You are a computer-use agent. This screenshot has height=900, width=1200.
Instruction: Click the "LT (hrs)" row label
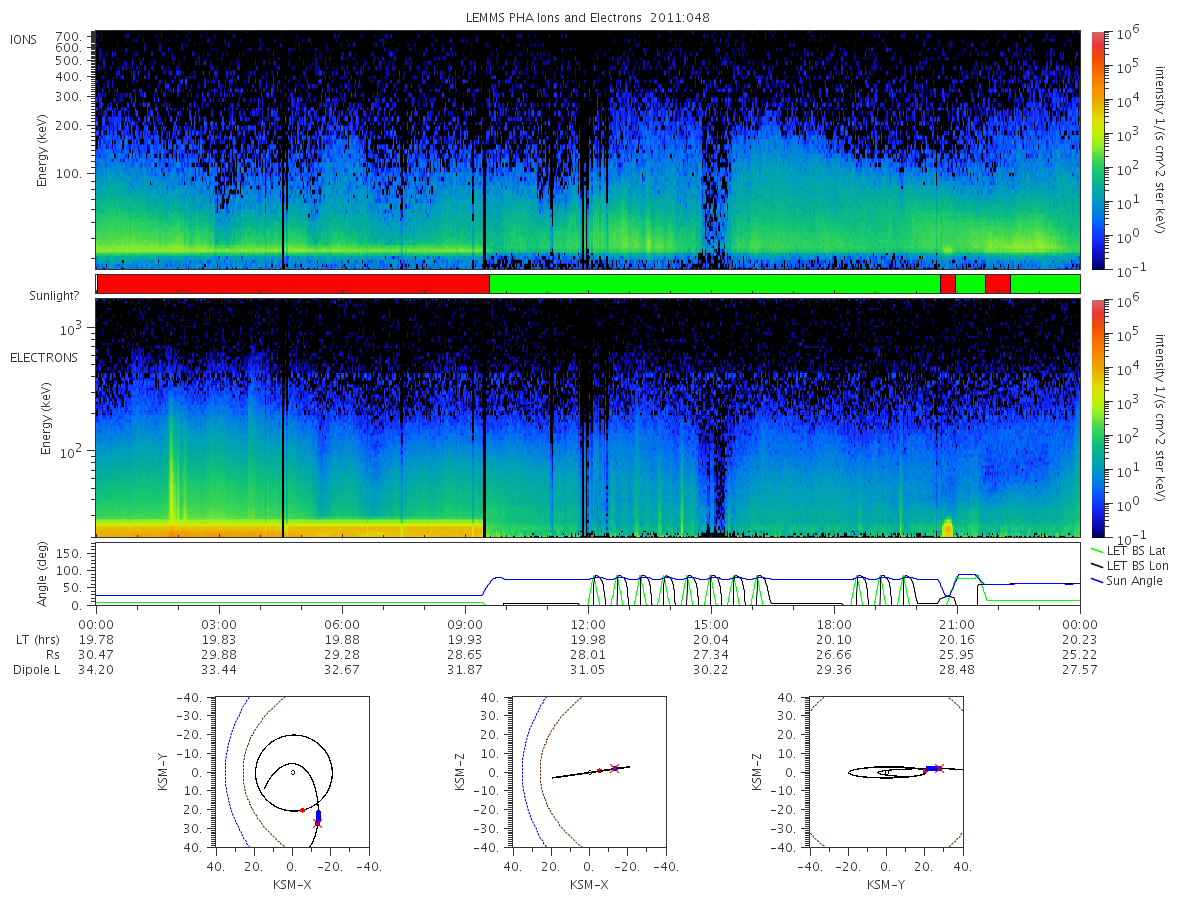(38, 640)
